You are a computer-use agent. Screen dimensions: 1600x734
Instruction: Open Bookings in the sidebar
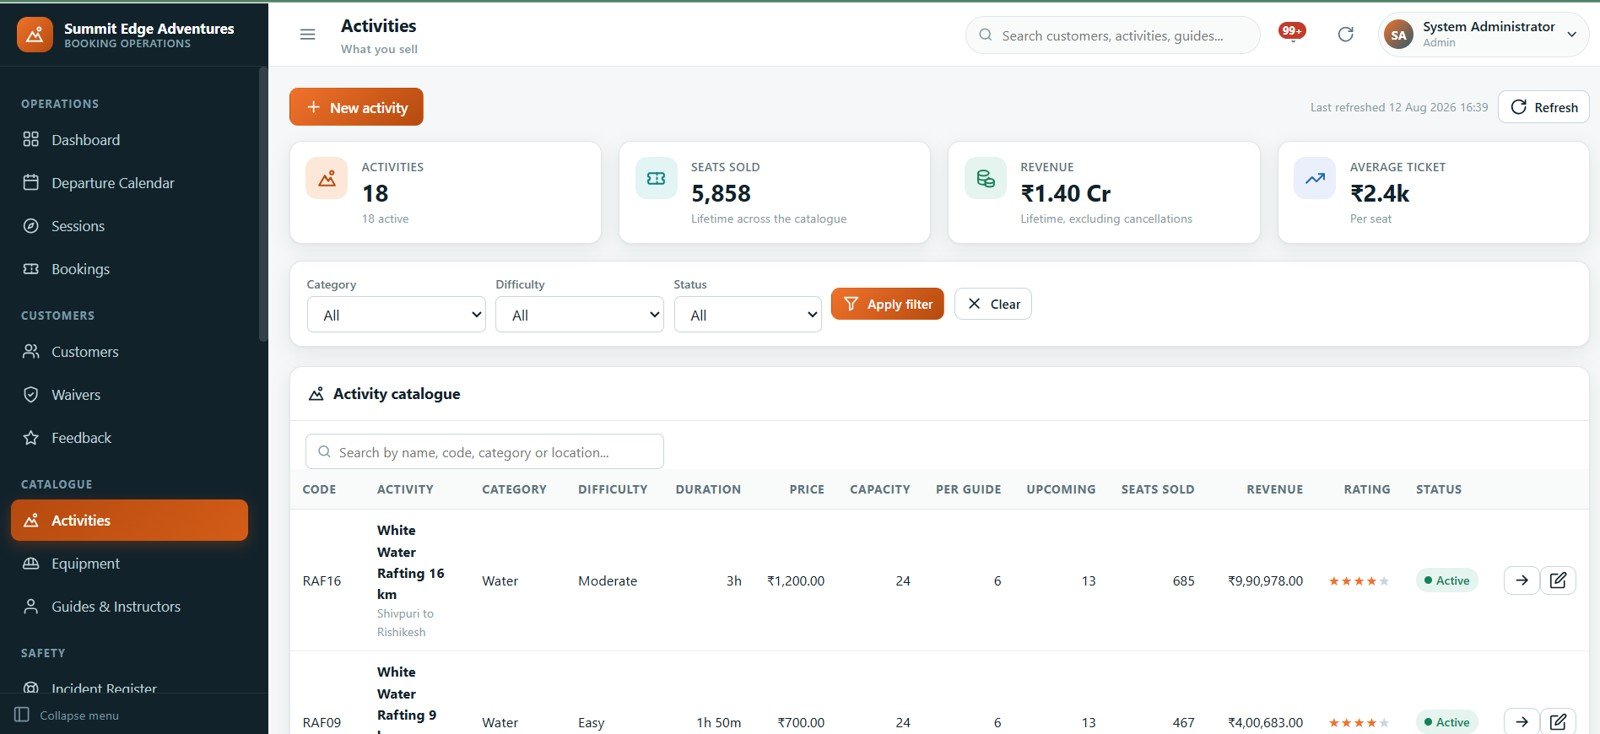tap(129, 269)
